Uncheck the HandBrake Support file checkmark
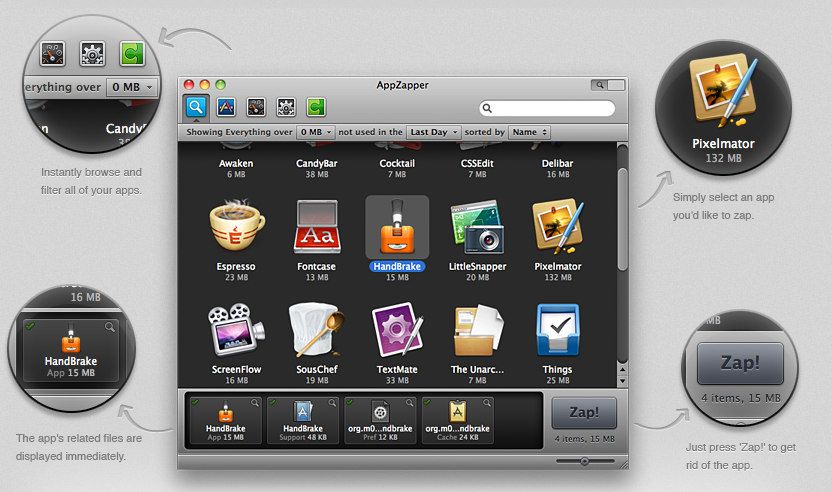This screenshot has width=832, height=492. [272, 402]
